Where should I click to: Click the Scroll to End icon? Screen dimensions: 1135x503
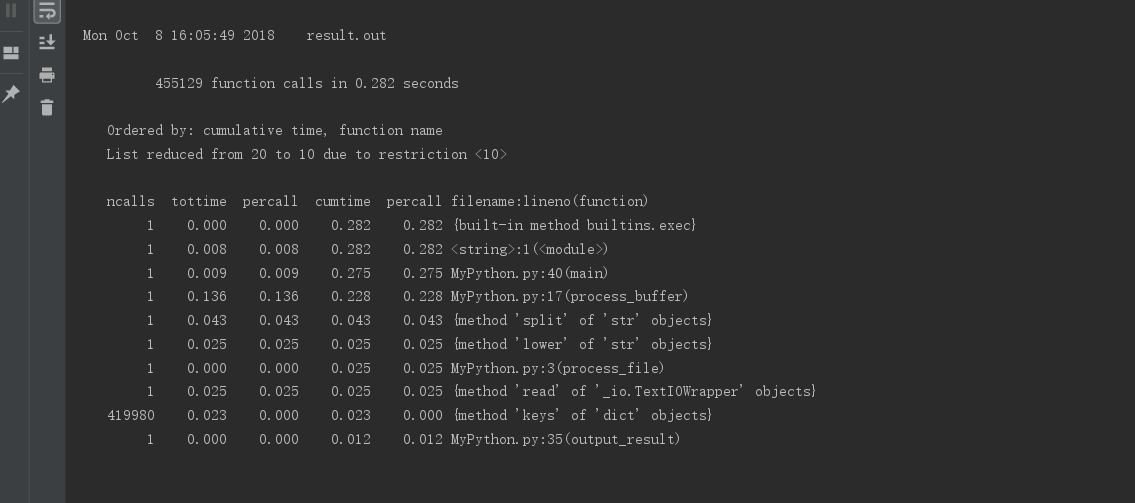(47, 43)
